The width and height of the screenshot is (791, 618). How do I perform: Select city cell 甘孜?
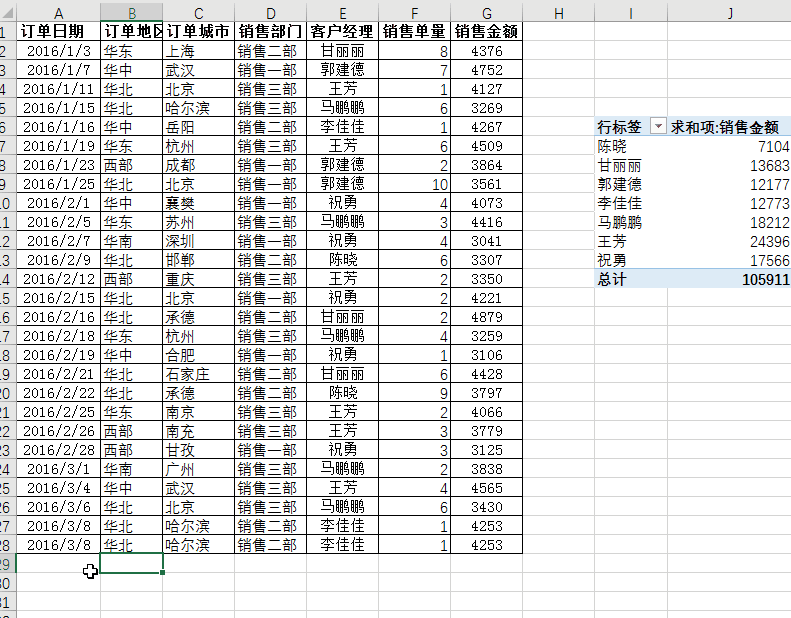tap(199, 450)
